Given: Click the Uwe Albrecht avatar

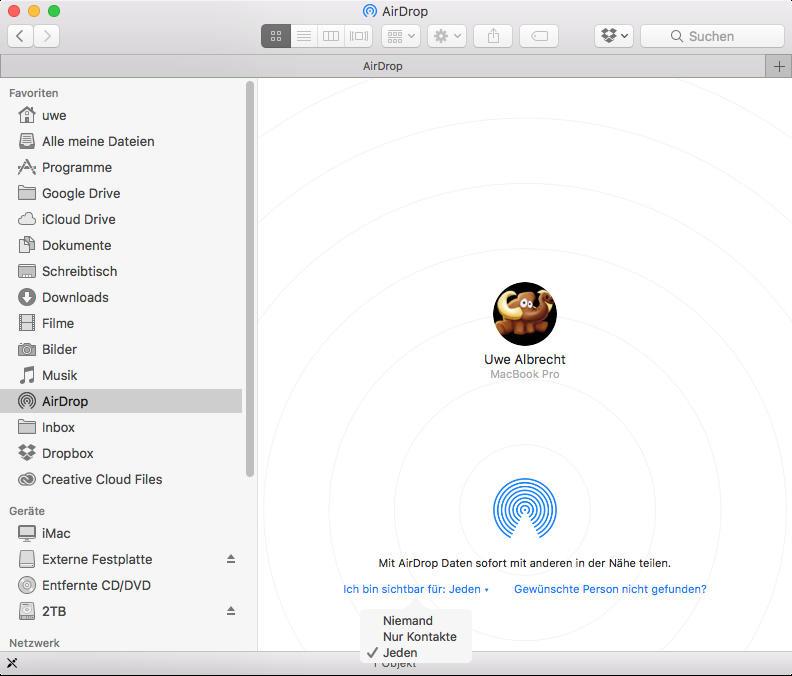Looking at the screenshot, I should (525, 314).
